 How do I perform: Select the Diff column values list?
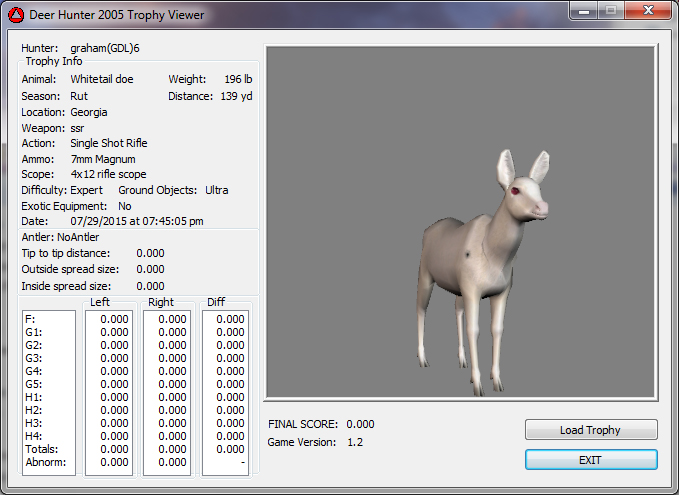click(x=225, y=390)
